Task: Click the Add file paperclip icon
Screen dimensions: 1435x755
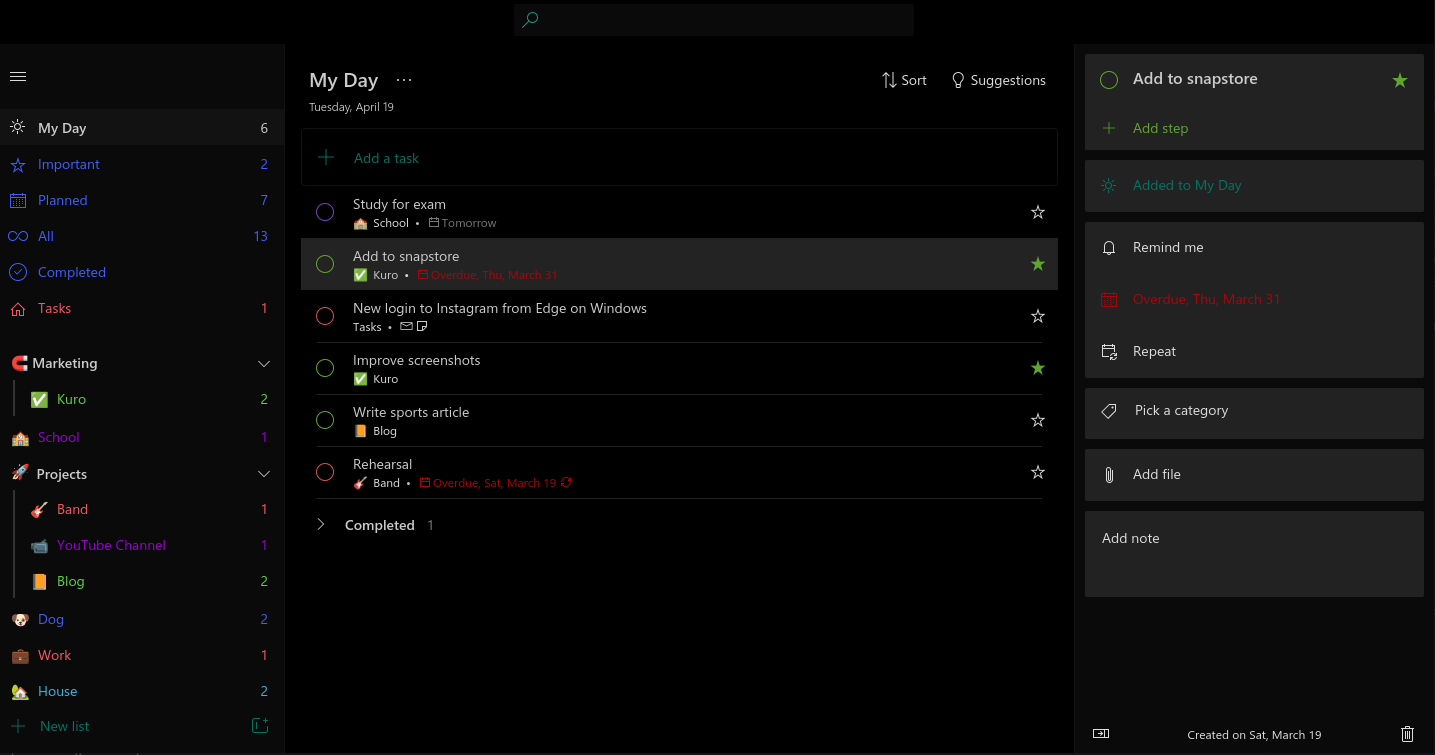Action: [1108, 474]
